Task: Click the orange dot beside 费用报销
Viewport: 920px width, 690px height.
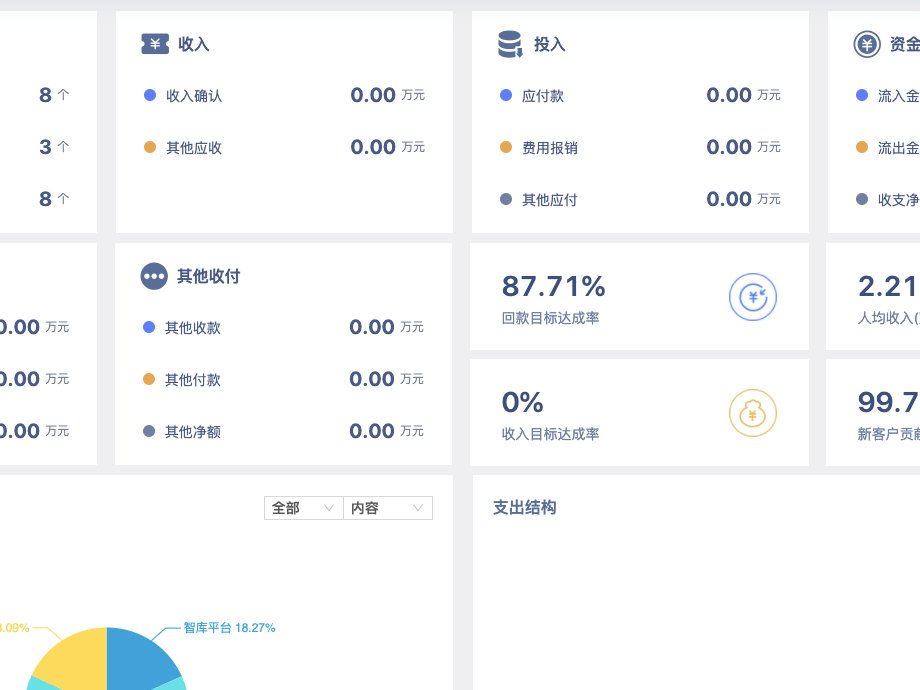Action: (x=506, y=147)
